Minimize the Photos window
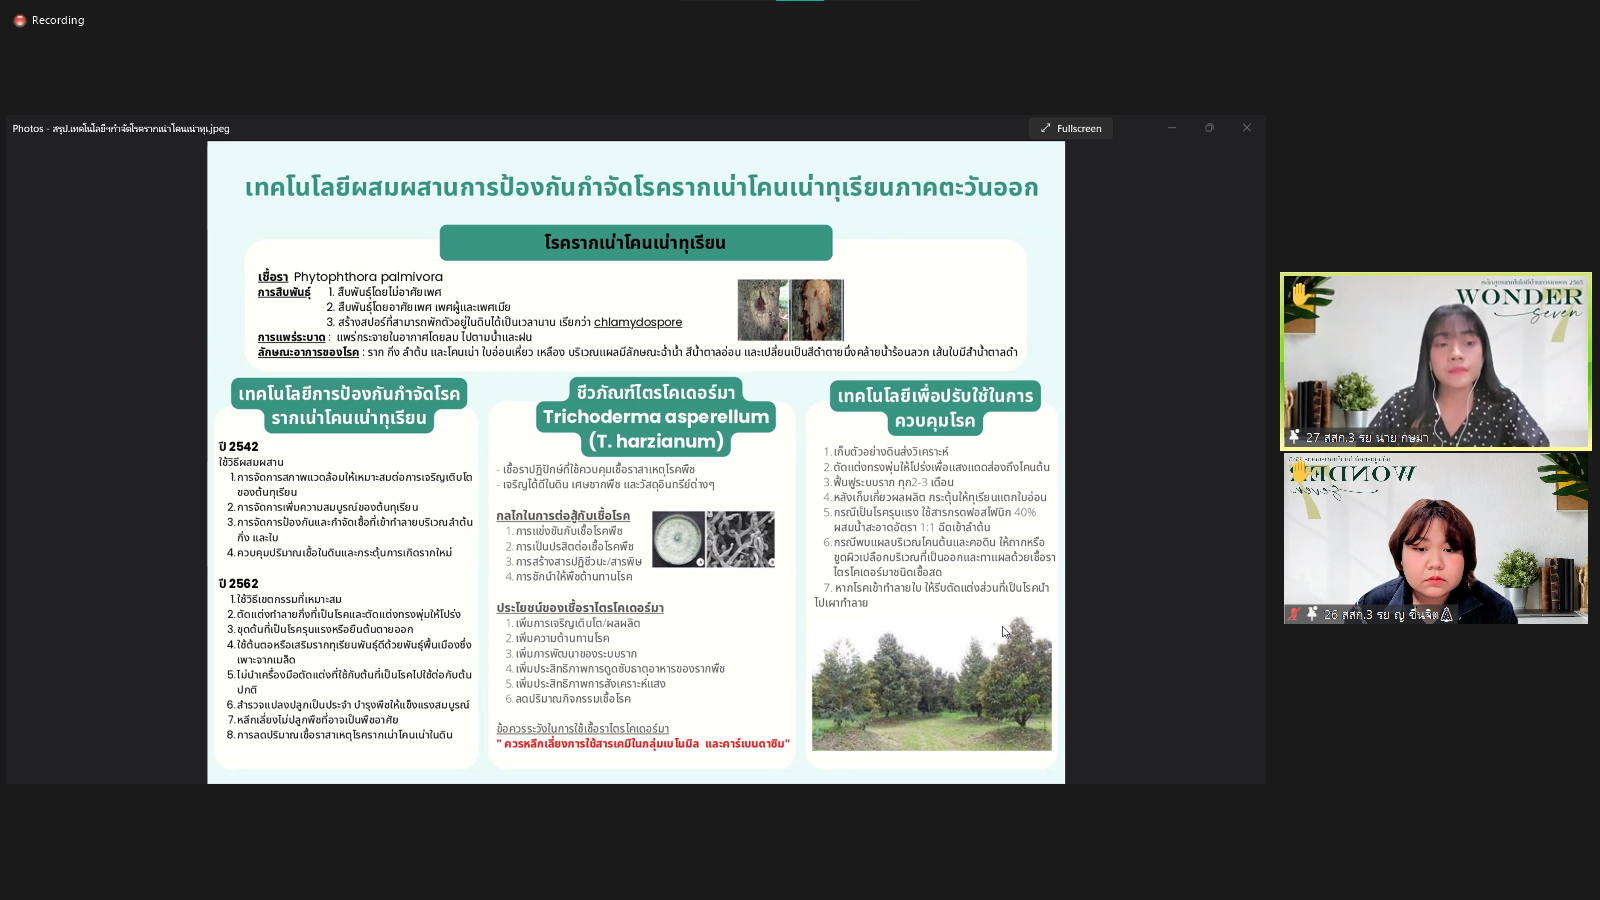1600x900 pixels. pos(1172,128)
